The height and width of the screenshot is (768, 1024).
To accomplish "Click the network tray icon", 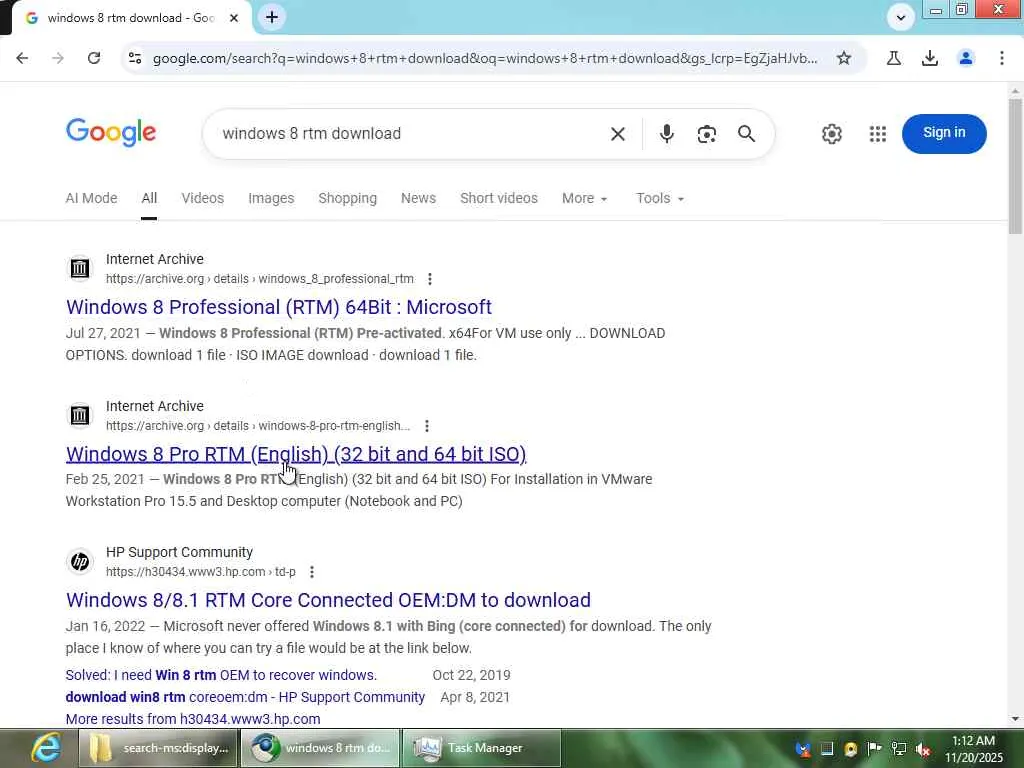I will click(899, 749).
